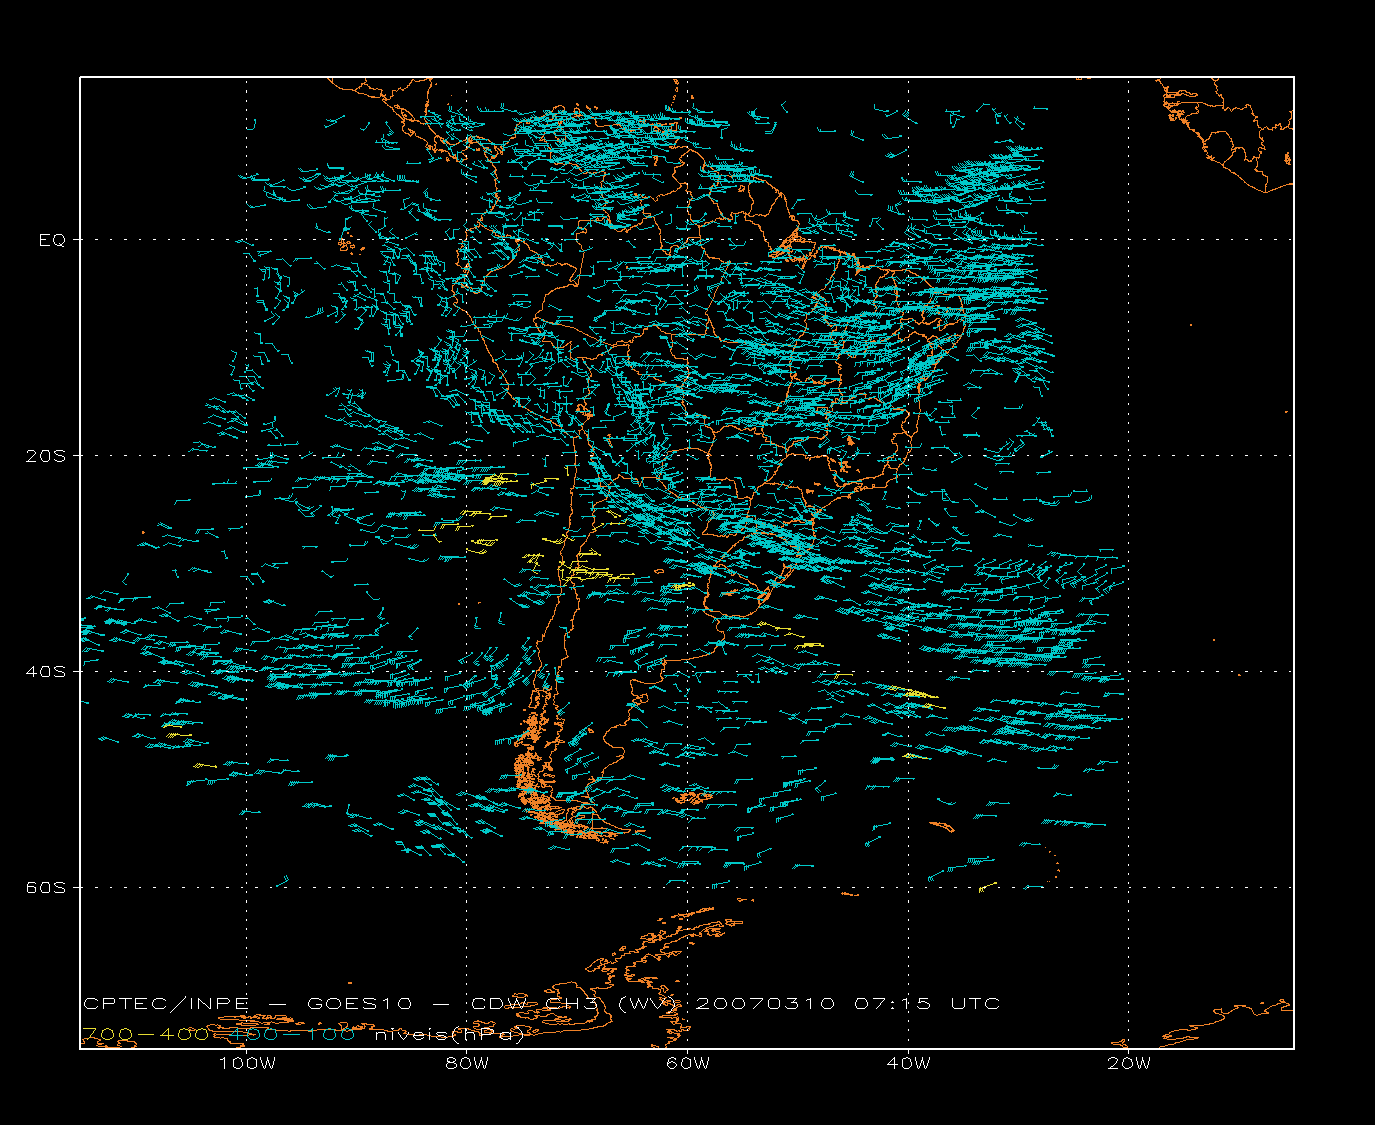Click the 20070310 date stamp
This screenshot has width=1375, height=1125.
pos(765,1003)
